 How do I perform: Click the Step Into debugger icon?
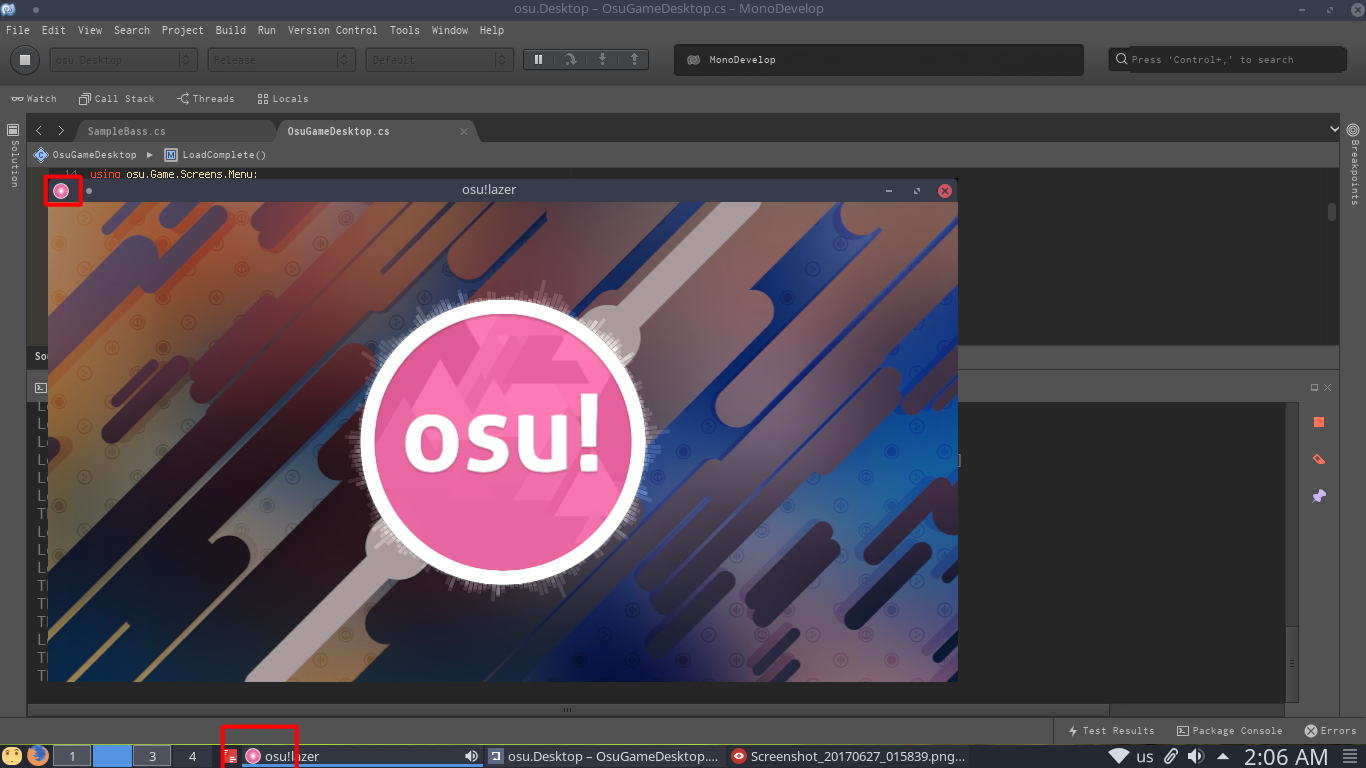601,59
